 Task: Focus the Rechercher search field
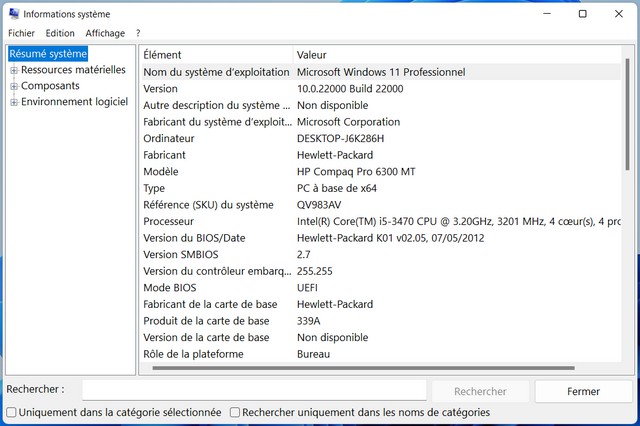coord(254,390)
